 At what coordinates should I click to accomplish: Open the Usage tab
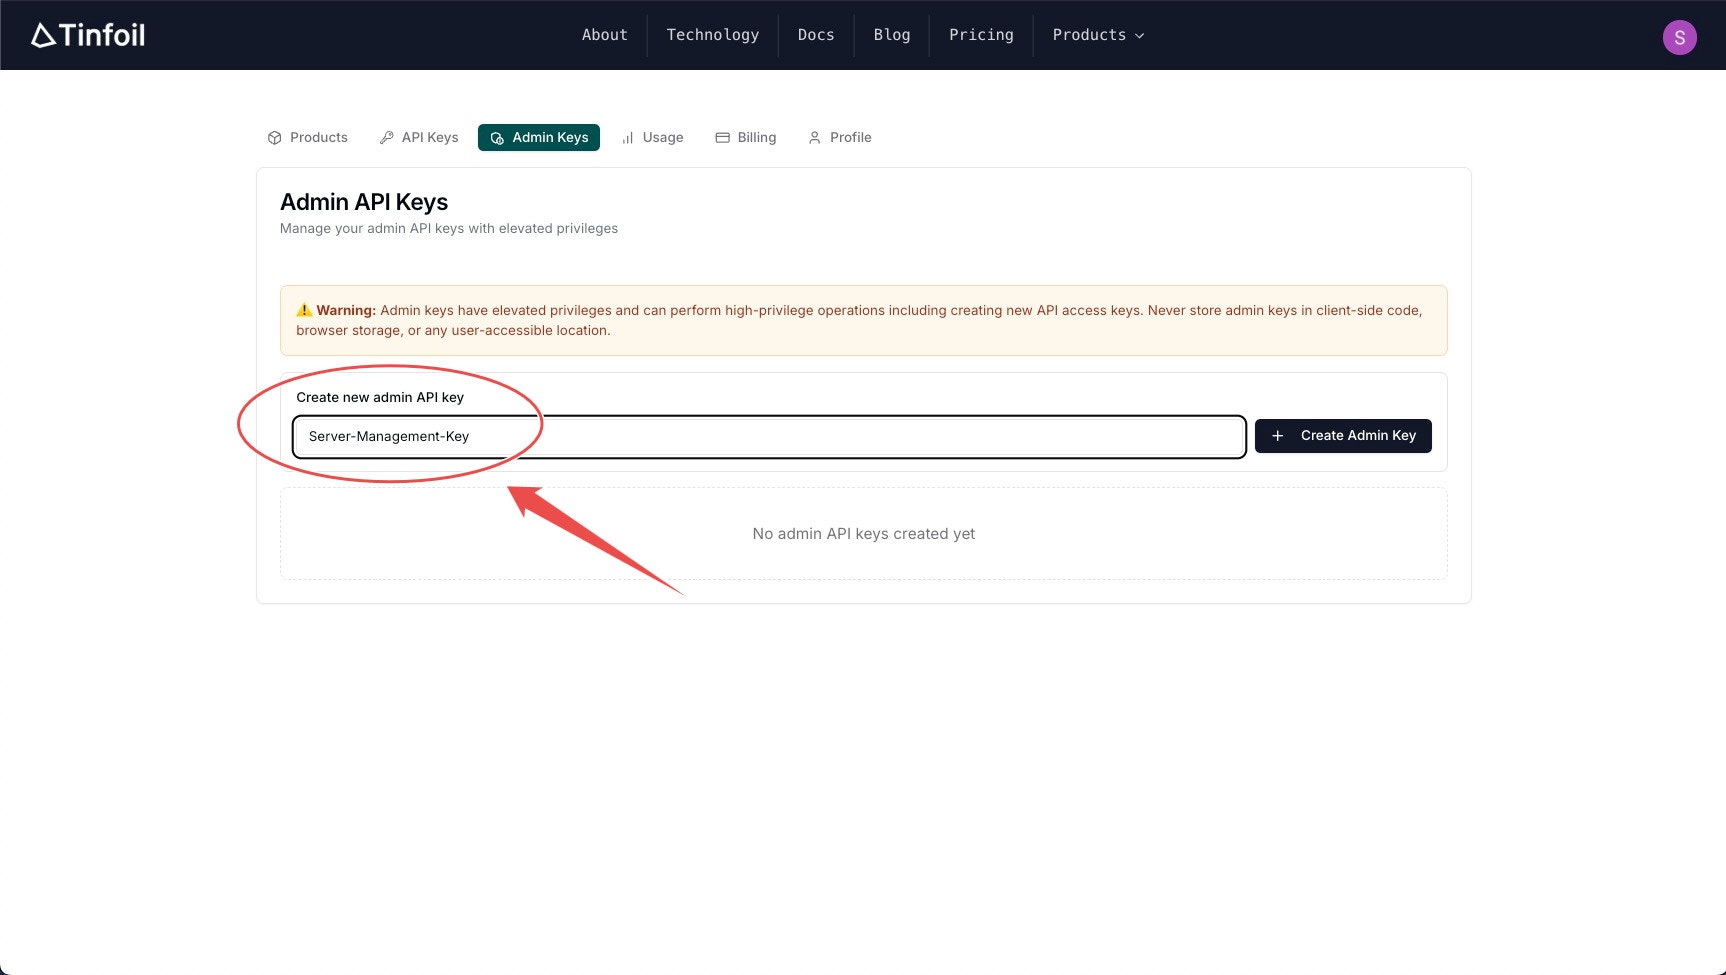coord(652,138)
